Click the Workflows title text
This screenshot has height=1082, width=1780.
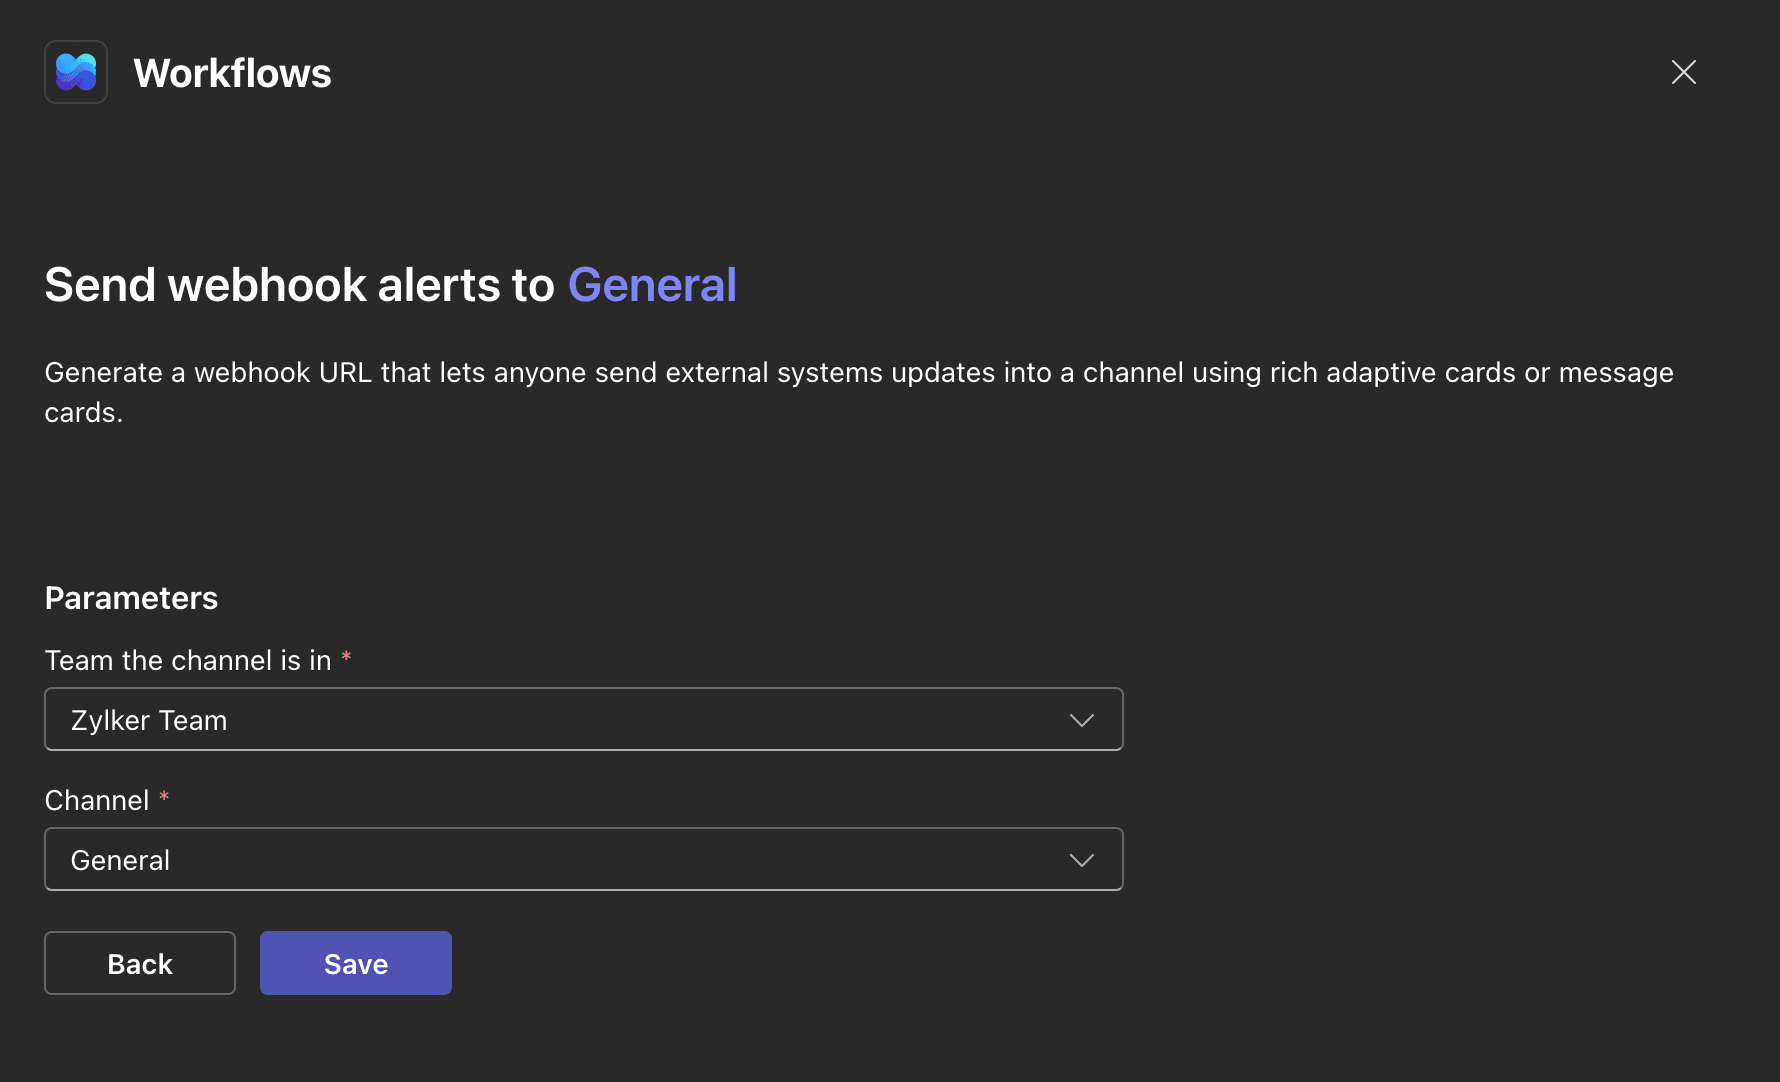pyautogui.click(x=232, y=73)
